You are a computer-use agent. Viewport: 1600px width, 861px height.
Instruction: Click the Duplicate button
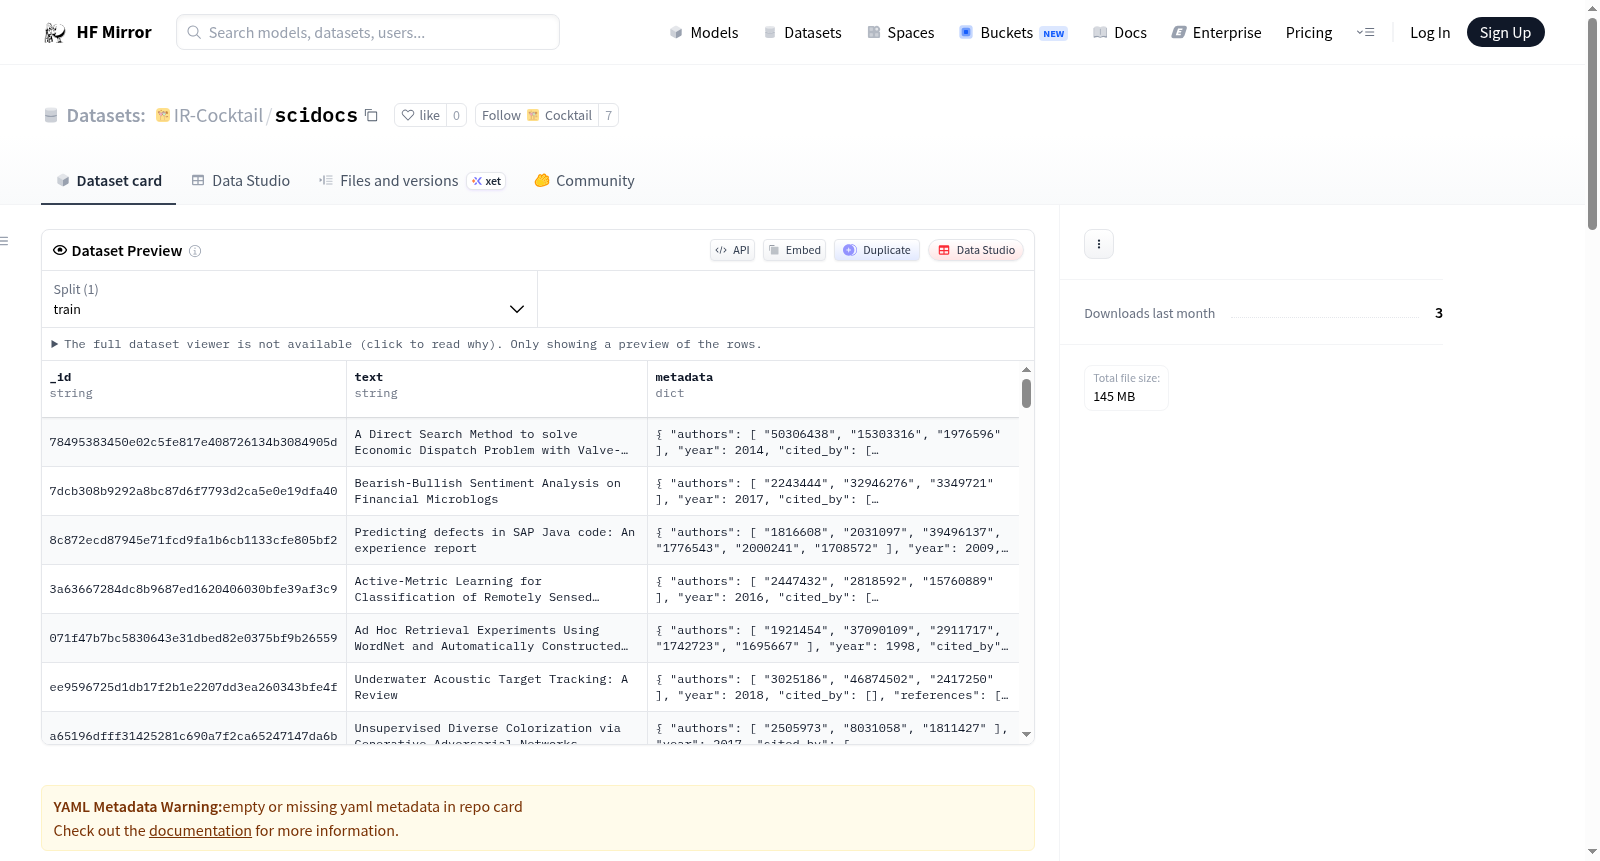tap(877, 250)
